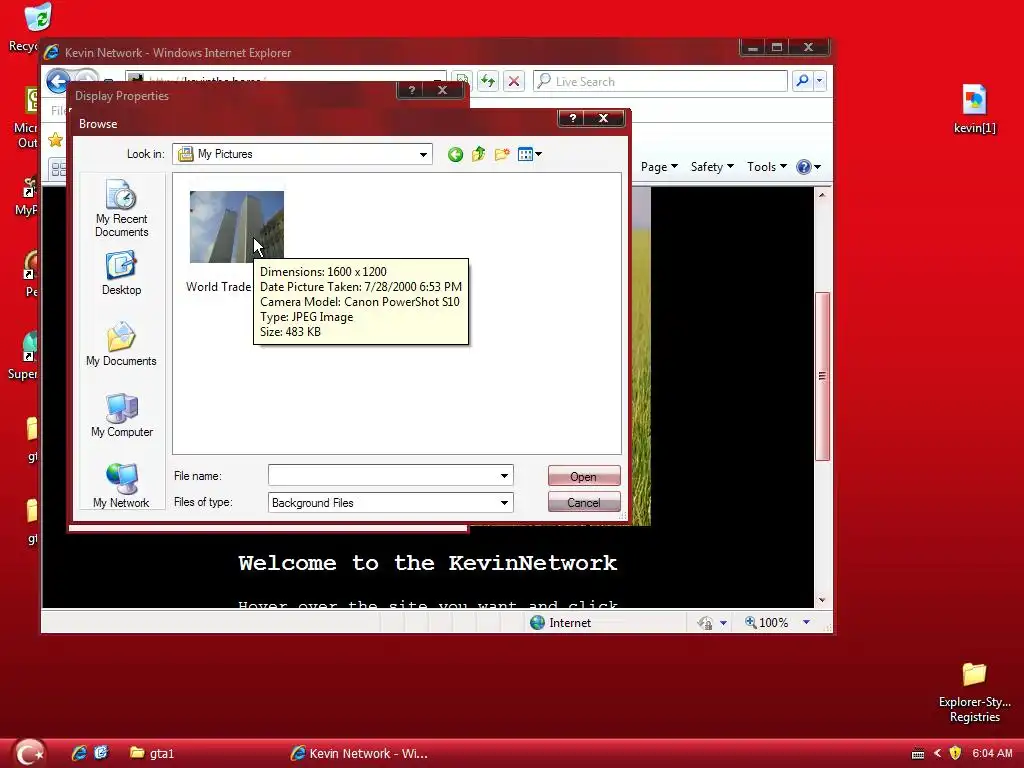Close the Browse dialog
The width and height of the screenshot is (1024, 768).
point(603,118)
